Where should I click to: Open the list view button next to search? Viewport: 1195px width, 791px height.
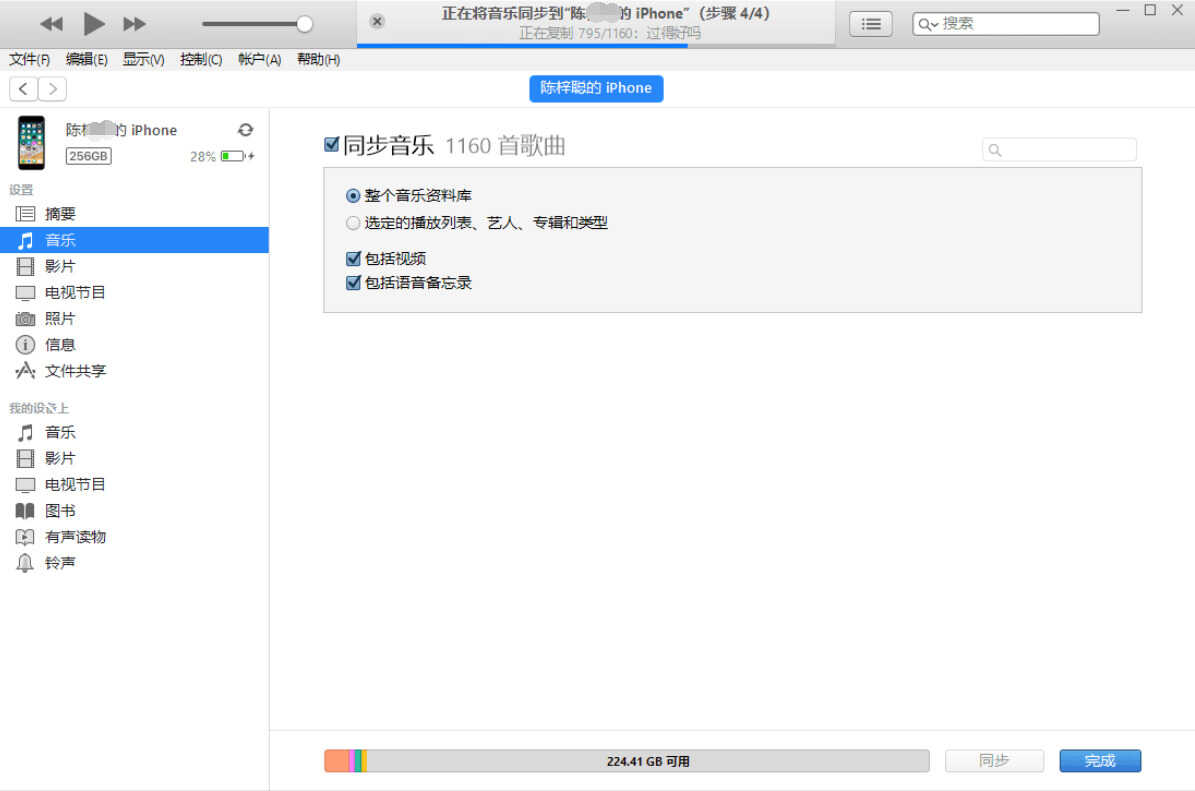[870, 24]
